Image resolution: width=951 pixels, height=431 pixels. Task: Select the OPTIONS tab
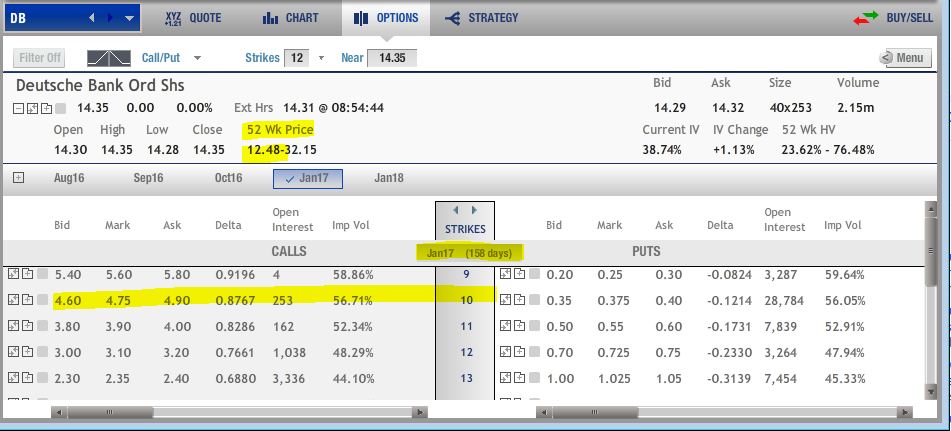386,18
